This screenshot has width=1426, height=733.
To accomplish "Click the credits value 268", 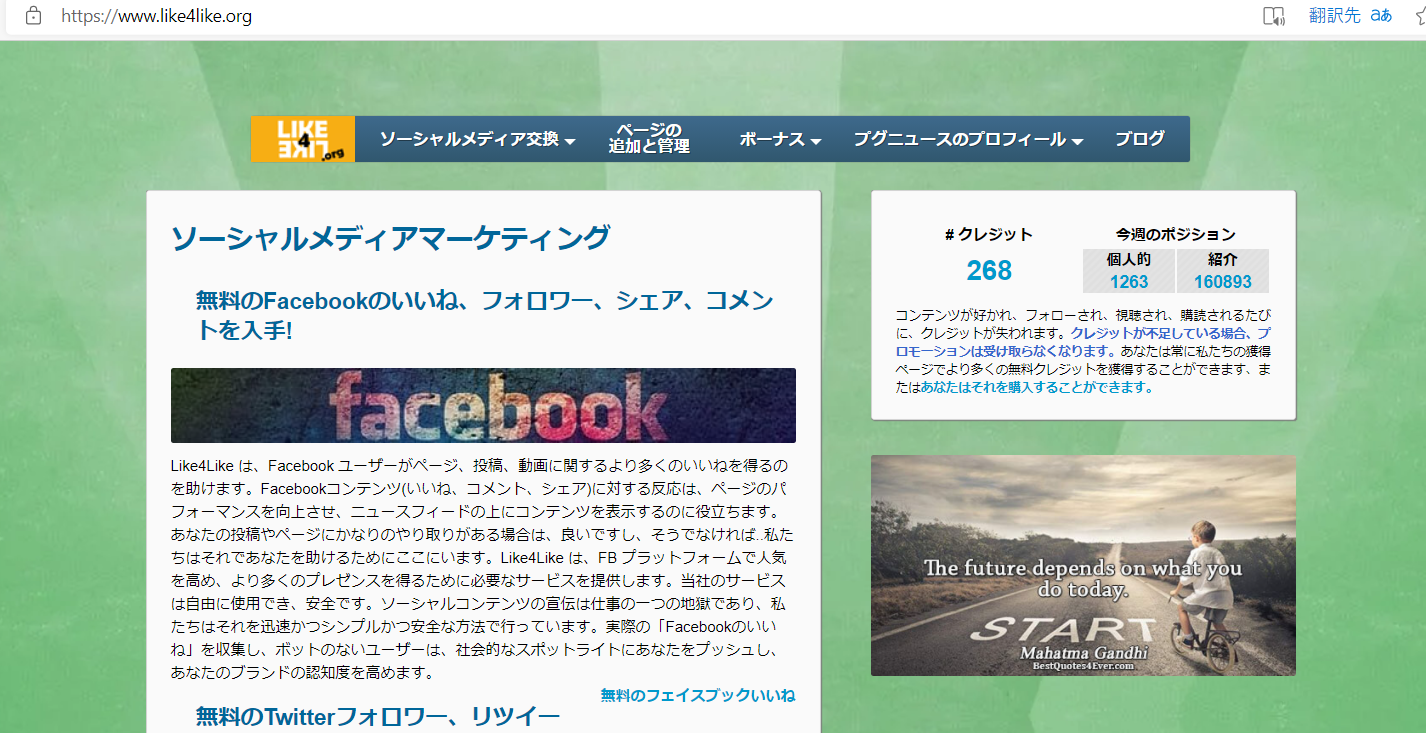I will [989, 271].
